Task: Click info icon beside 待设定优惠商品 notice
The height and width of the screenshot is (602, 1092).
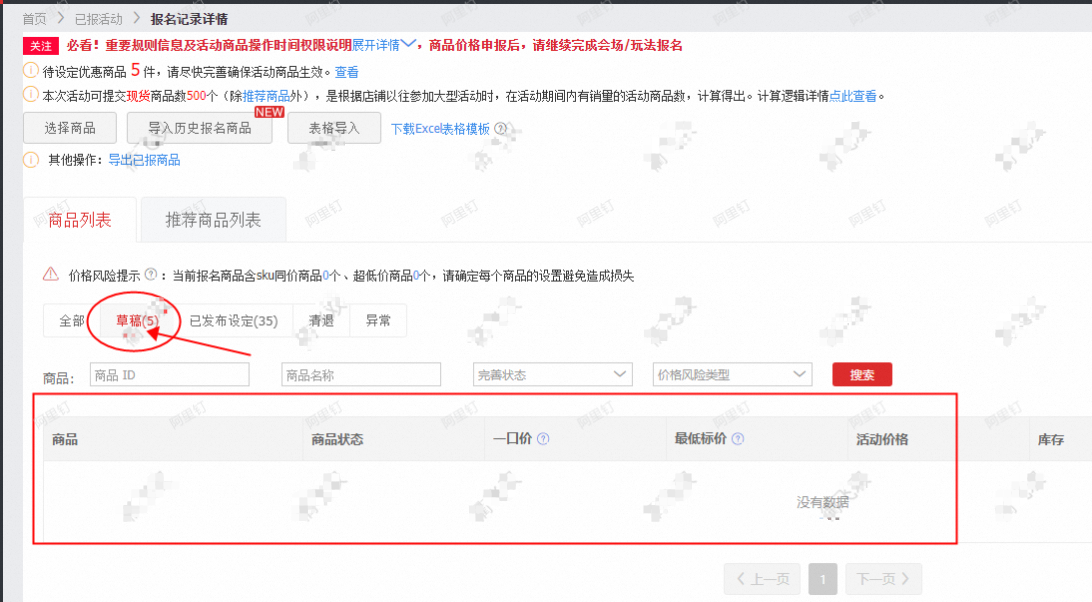Action: [x=31, y=70]
